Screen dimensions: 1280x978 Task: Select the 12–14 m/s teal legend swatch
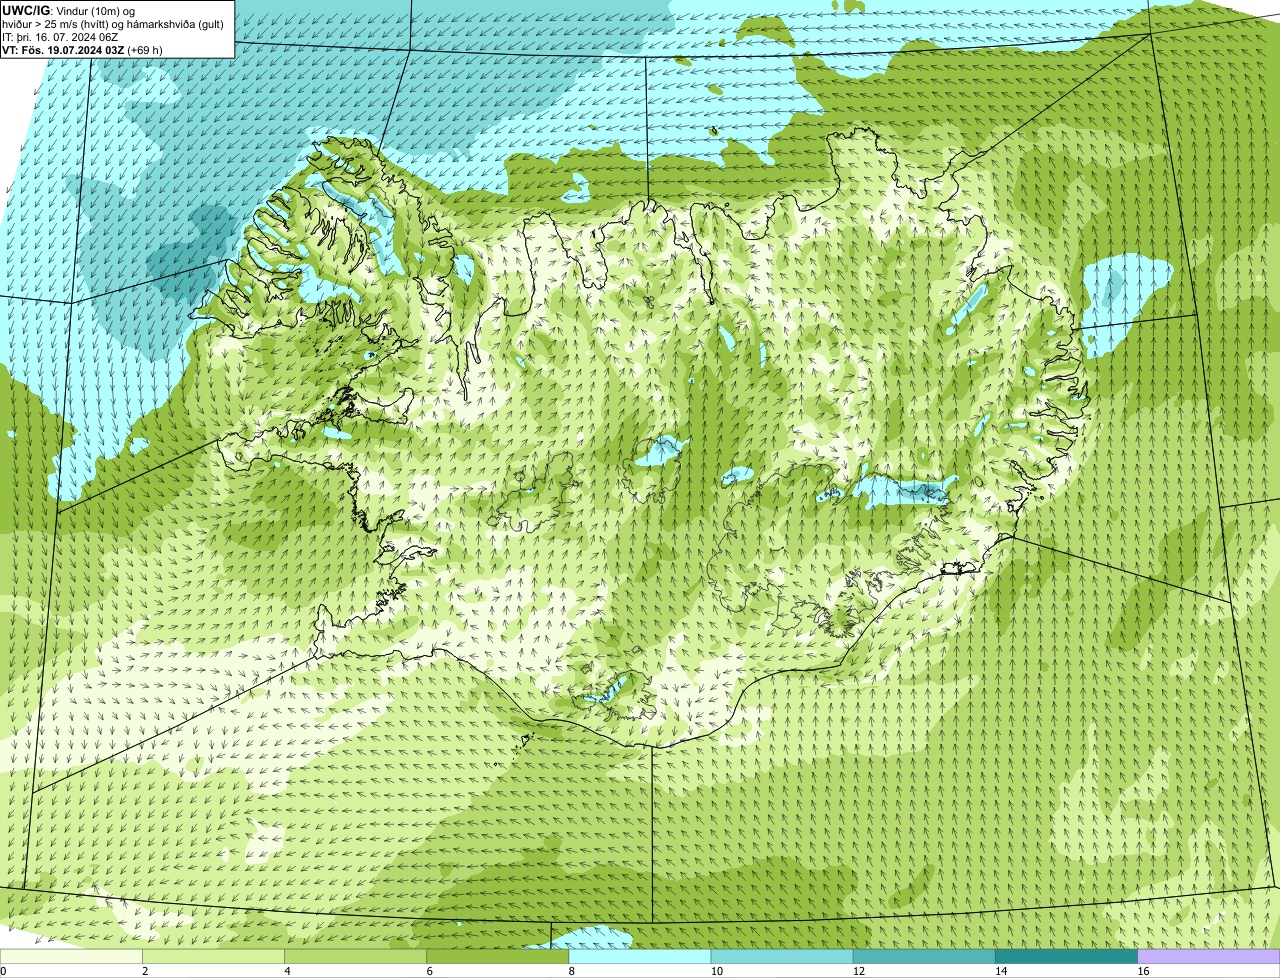tap(924, 956)
